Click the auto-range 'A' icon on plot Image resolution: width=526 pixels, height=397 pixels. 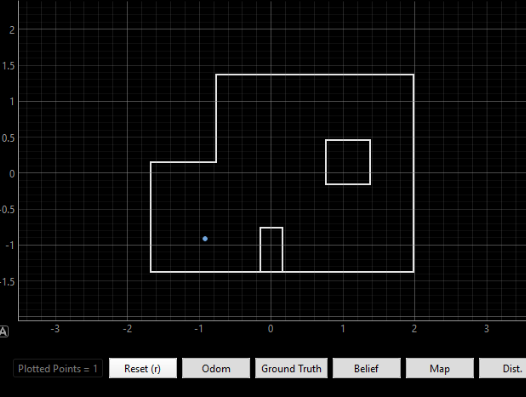pos(3,332)
